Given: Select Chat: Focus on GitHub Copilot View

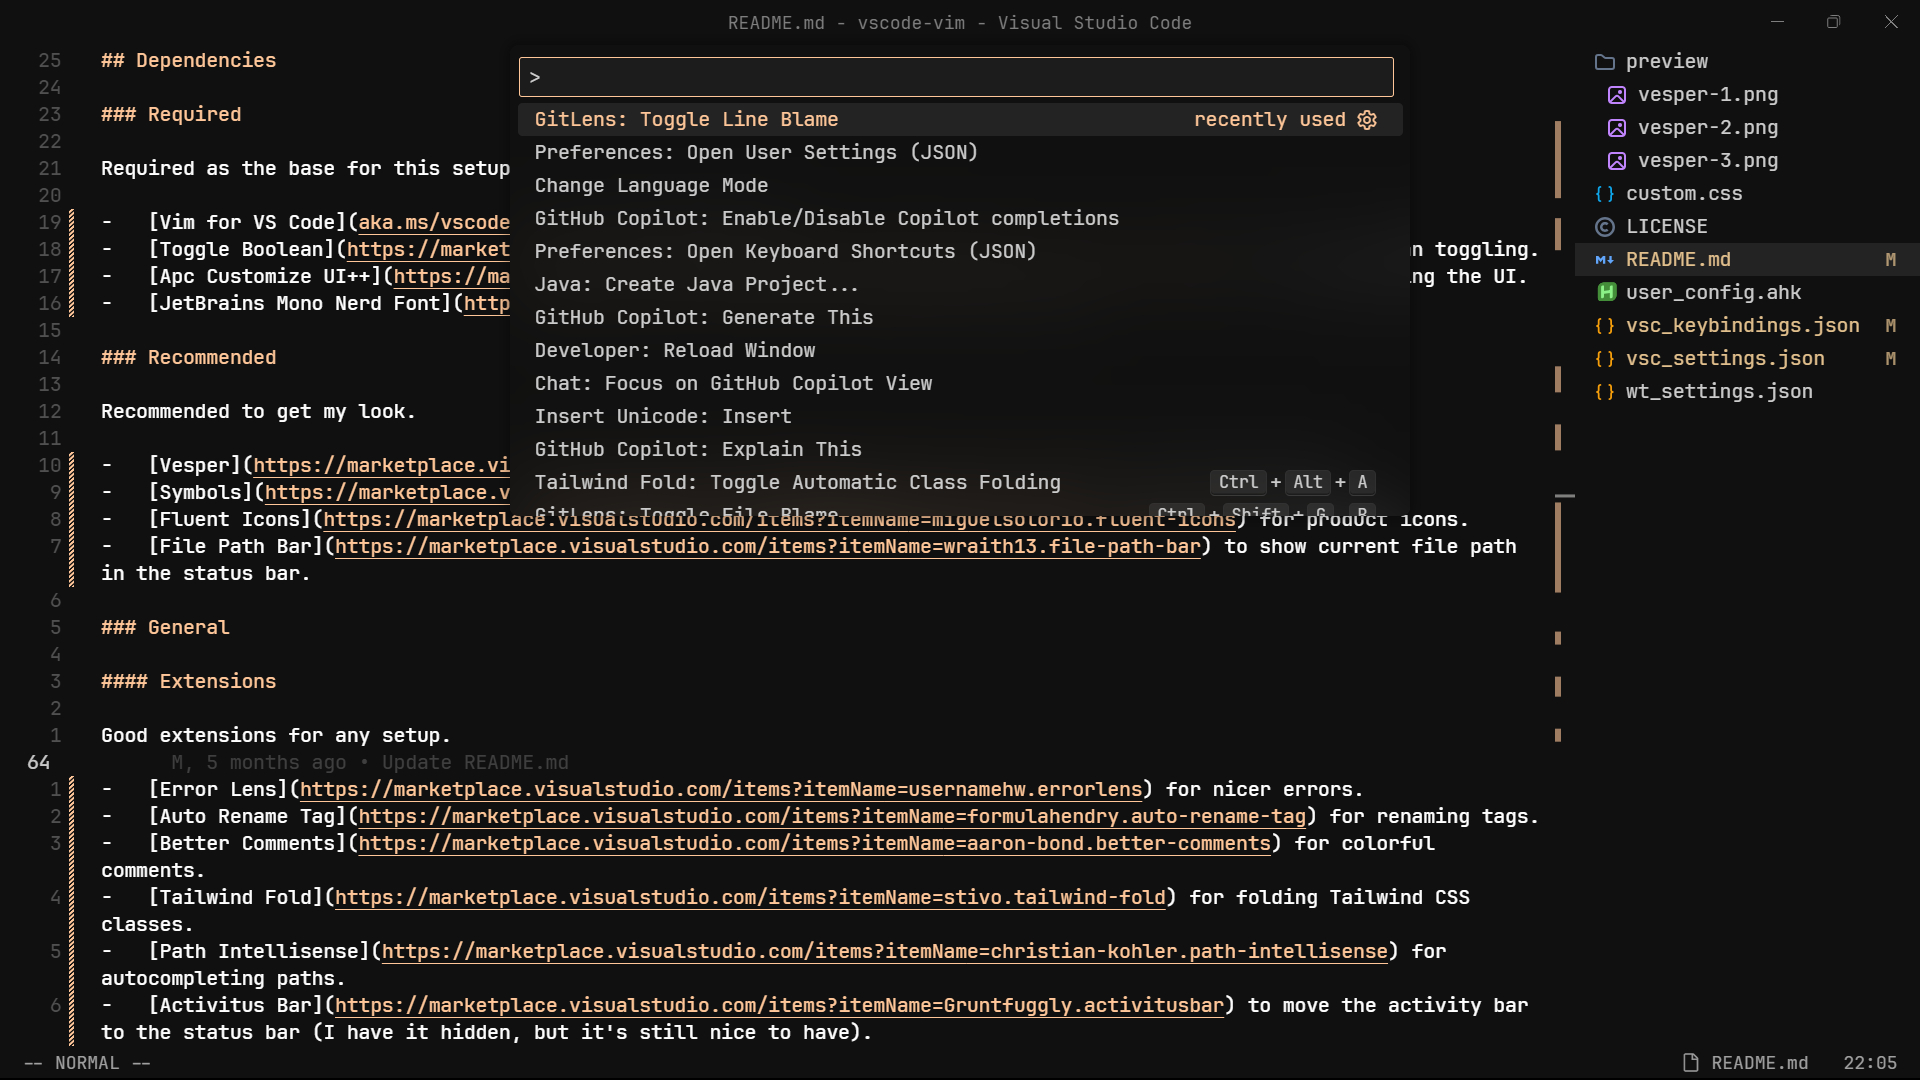Looking at the screenshot, I should tap(960, 384).
